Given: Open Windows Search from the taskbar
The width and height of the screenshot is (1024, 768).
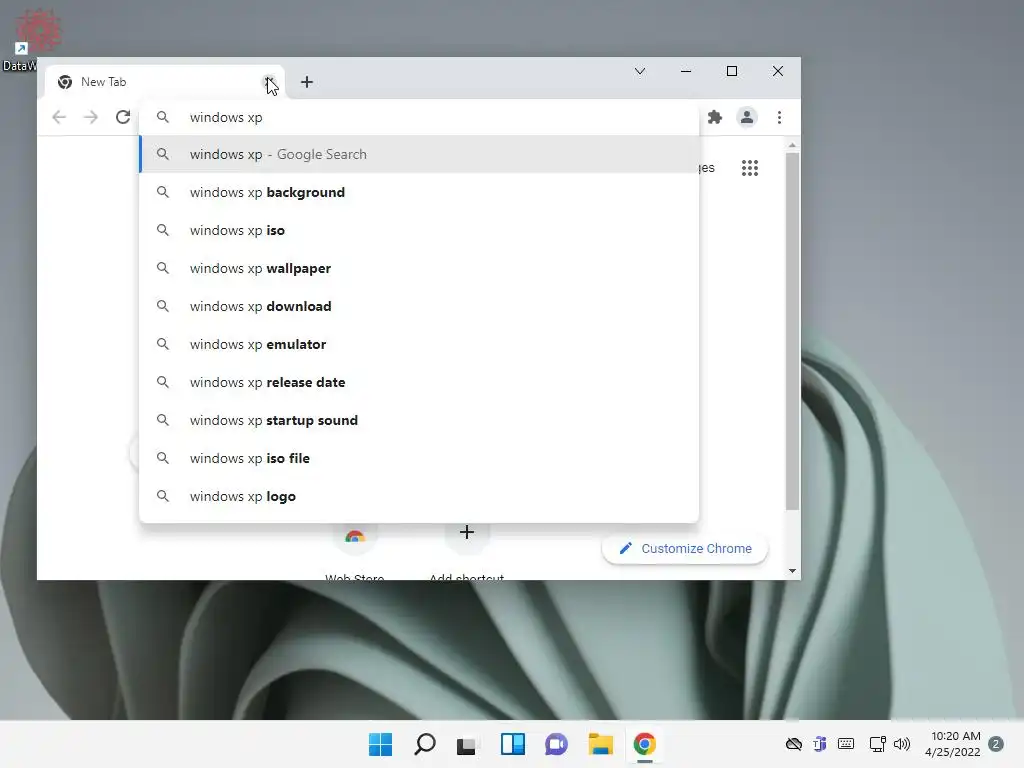Looking at the screenshot, I should coord(425,744).
